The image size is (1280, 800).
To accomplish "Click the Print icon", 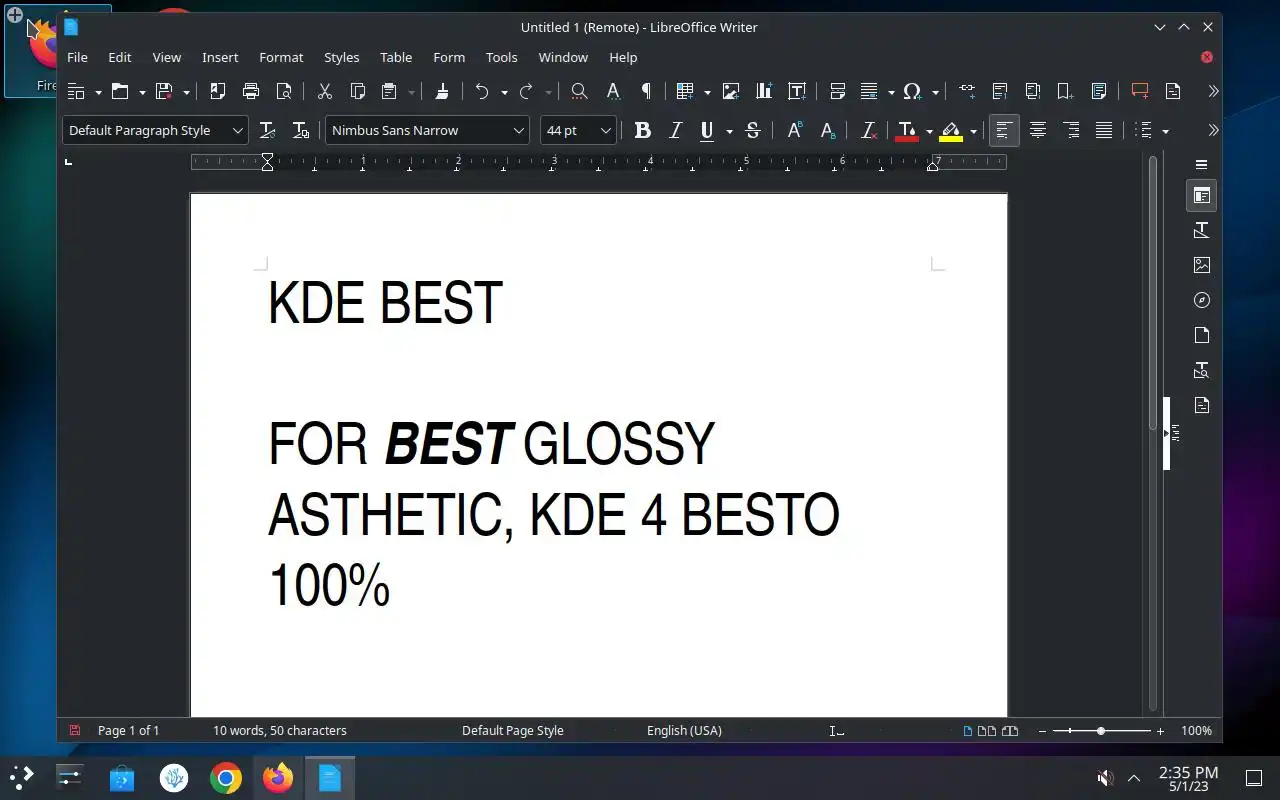I will 251,91.
